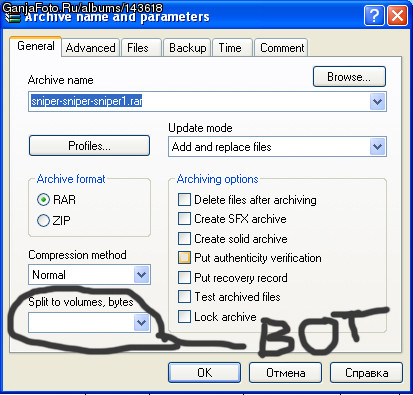
Task: Click the Update mode label
Action: (200, 128)
